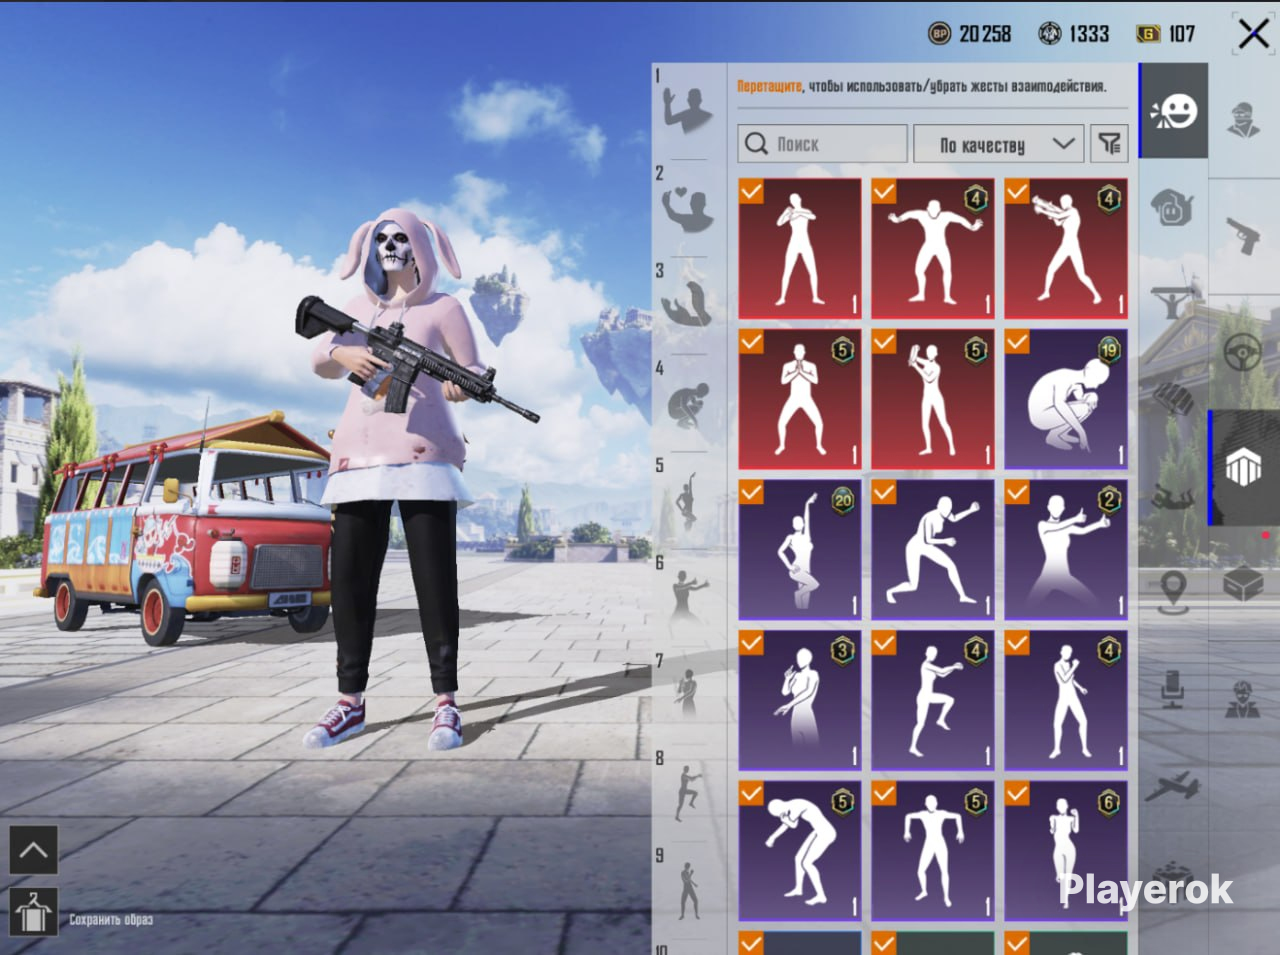
Task: Select the arms-spread monster emote card
Action: coord(933,249)
